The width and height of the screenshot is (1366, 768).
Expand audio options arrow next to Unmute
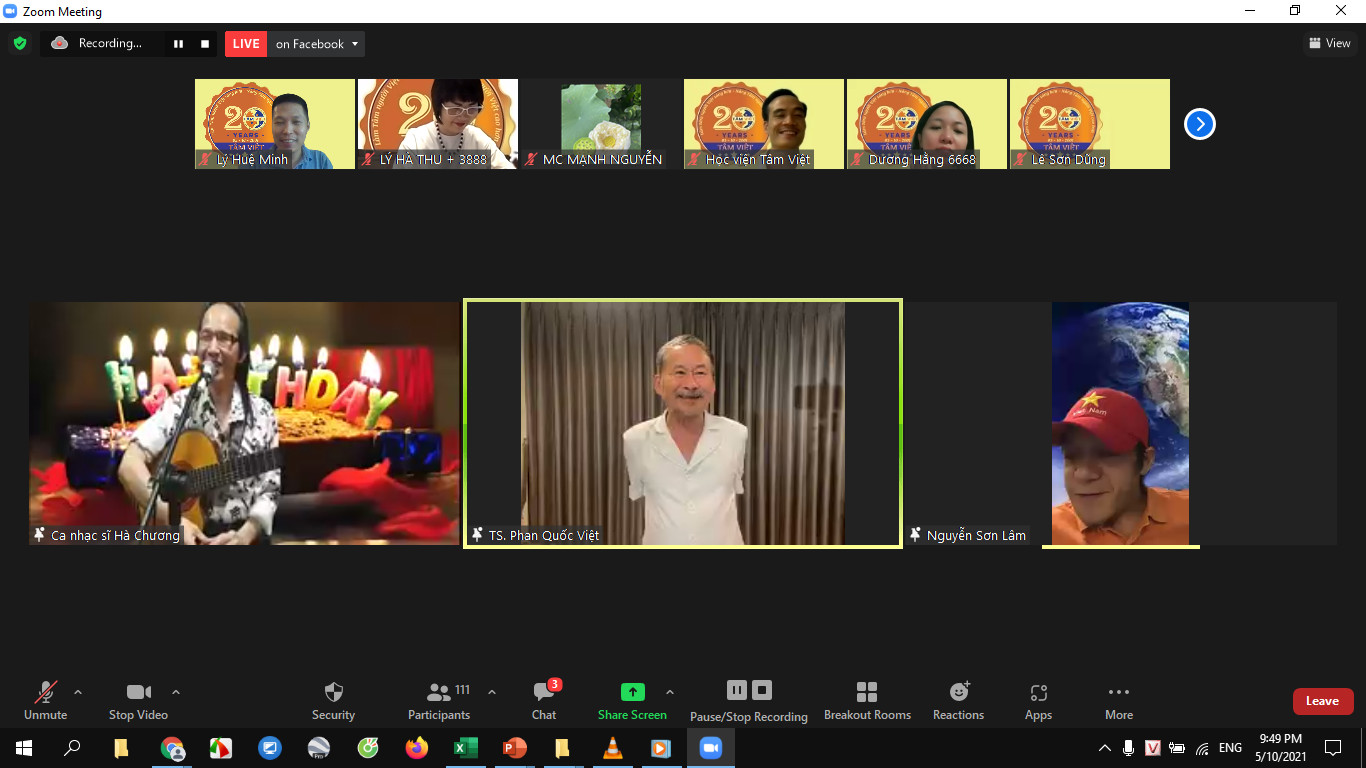pos(78,692)
